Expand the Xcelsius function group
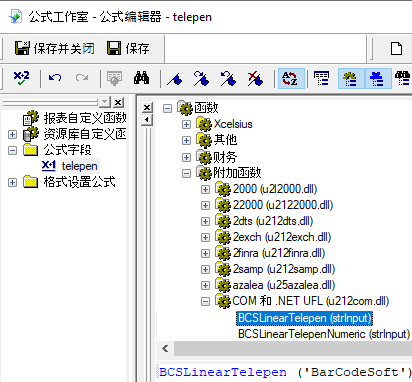Image resolution: width=412 pixels, height=382 pixels. pyautogui.click(x=186, y=124)
